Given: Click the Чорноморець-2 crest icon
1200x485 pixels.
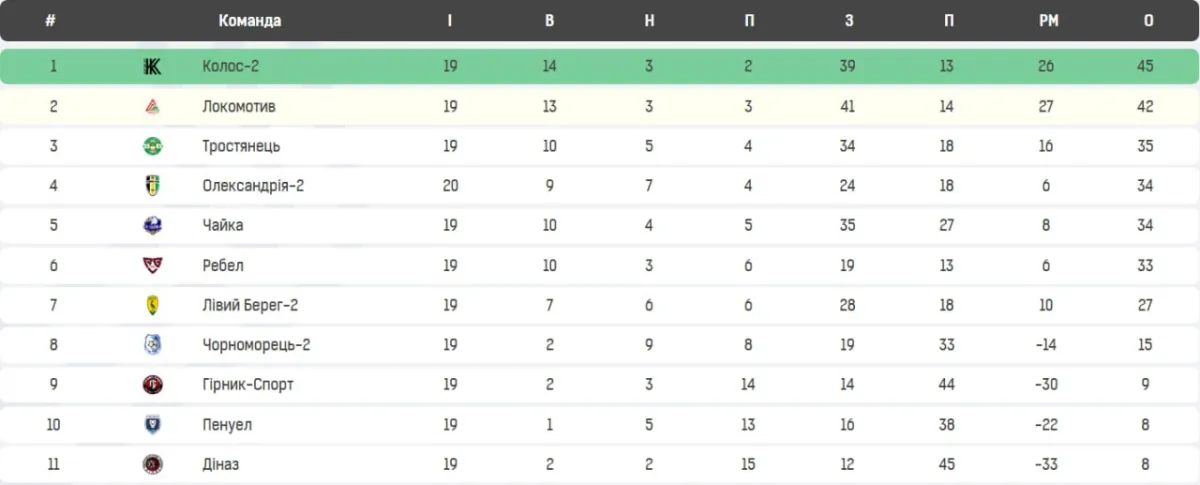Looking at the screenshot, I should [152, 345].
